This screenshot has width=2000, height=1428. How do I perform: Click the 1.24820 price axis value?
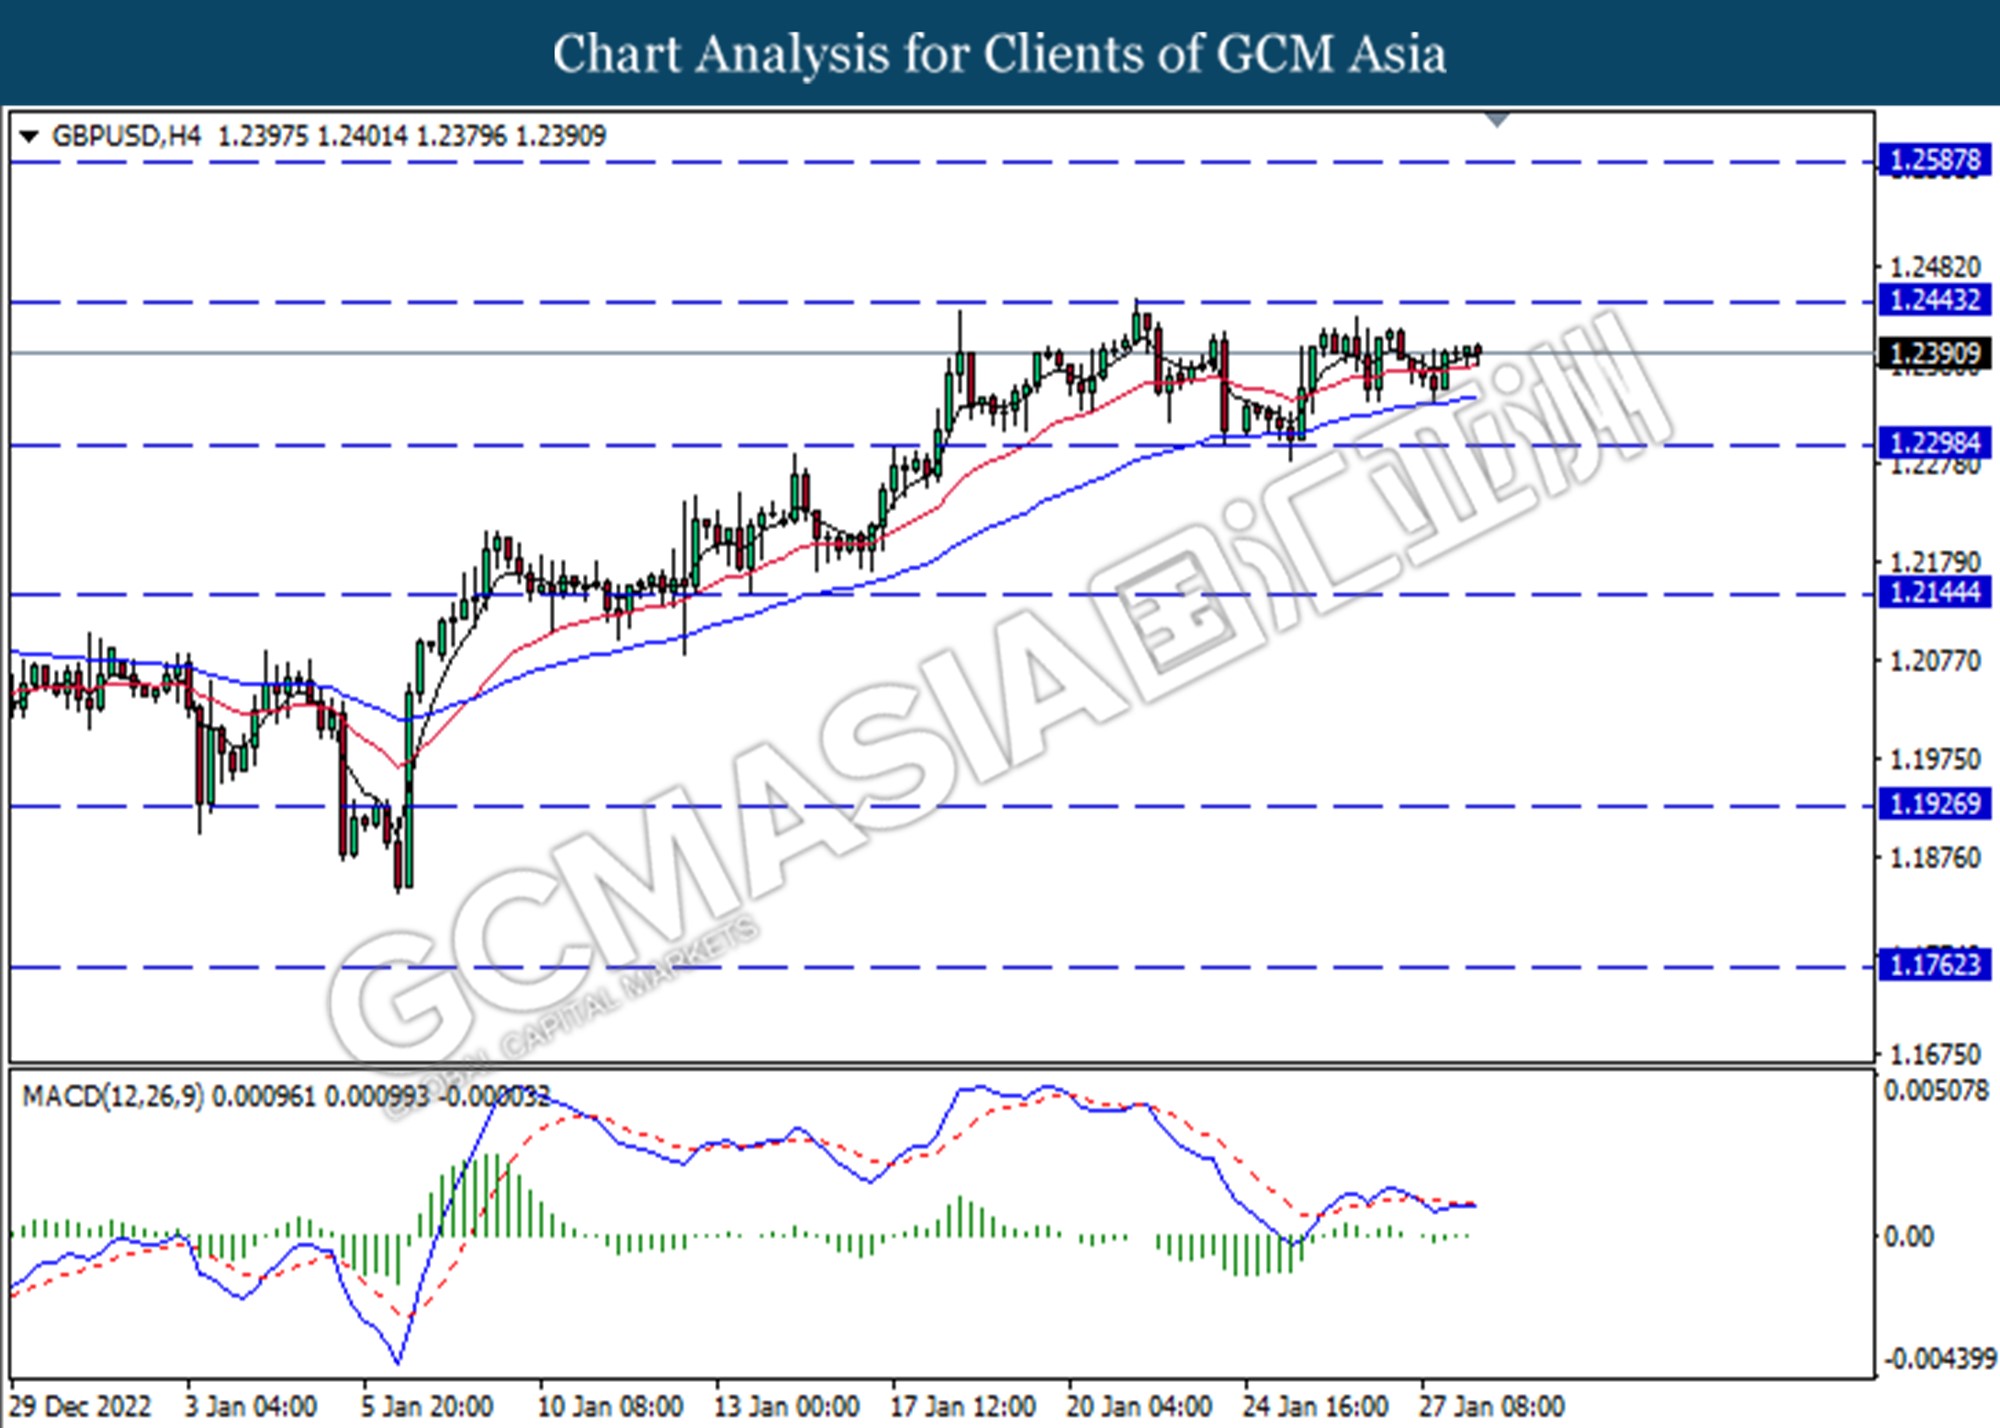pyautogui.click(x=1934, y=267)
